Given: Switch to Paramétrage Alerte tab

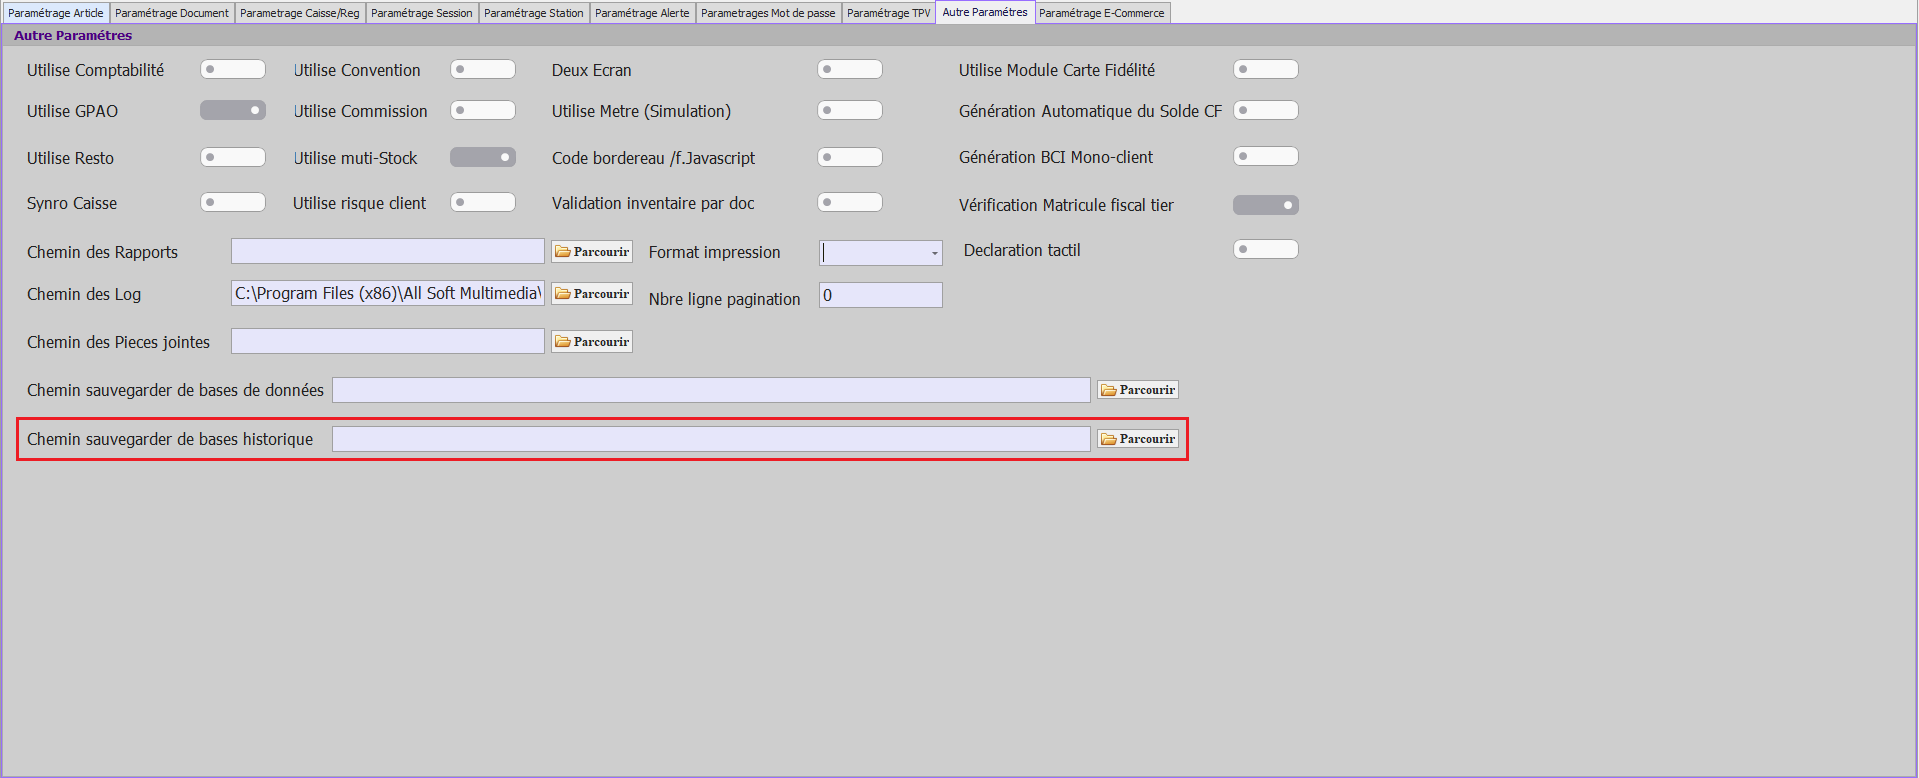Looking at the screenshot, I should tap(642, 13).
